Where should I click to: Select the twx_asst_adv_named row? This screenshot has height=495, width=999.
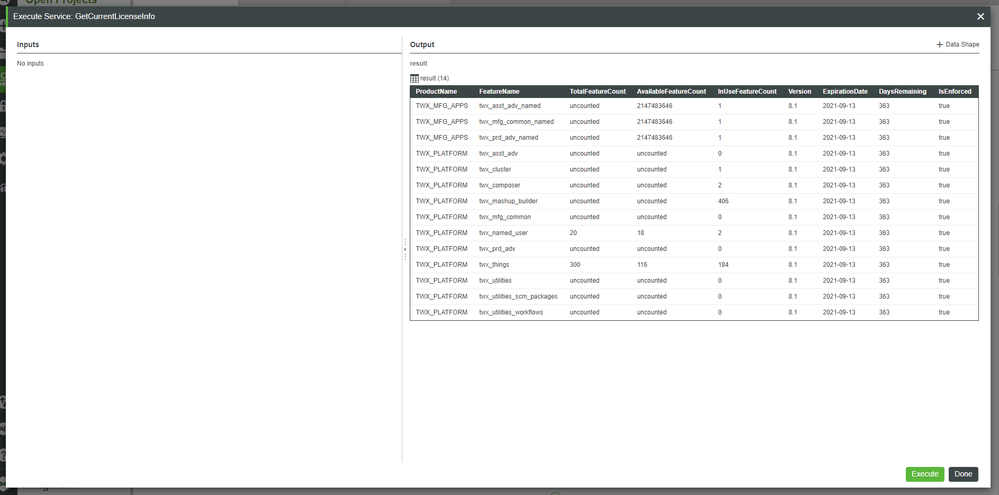tap(694, 106)
